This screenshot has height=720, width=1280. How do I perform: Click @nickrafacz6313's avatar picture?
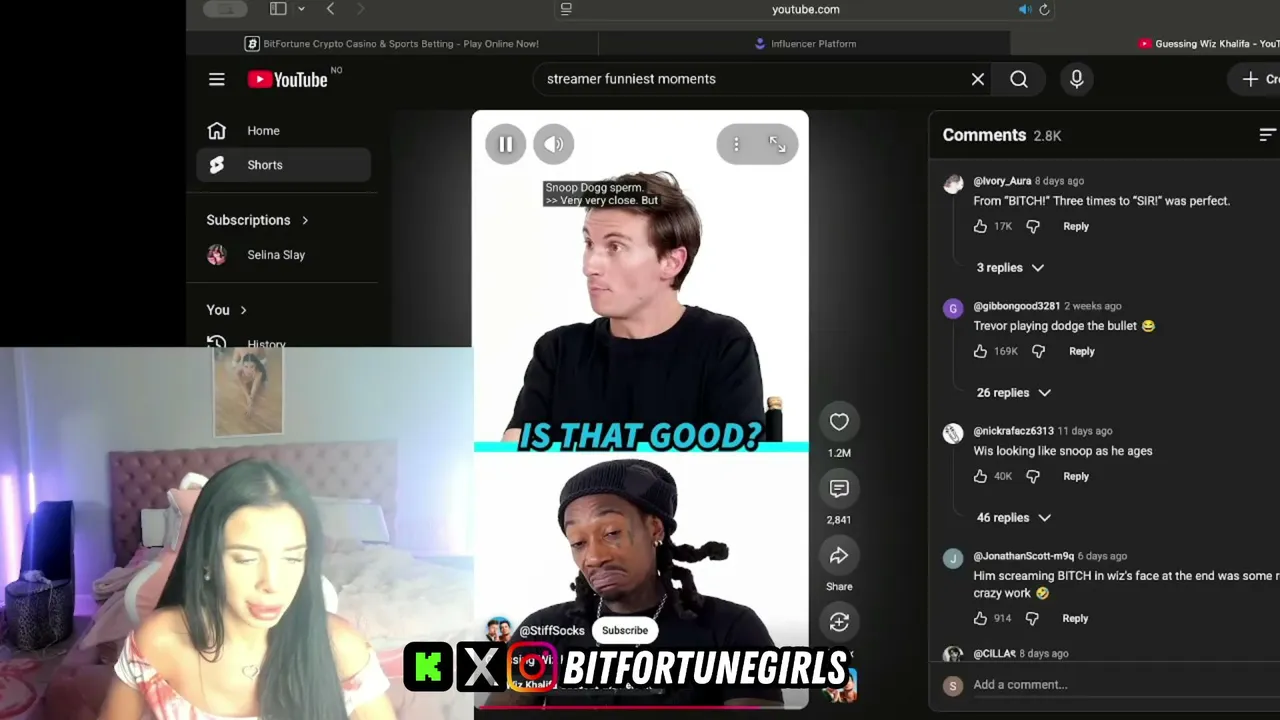pos(953,434)
